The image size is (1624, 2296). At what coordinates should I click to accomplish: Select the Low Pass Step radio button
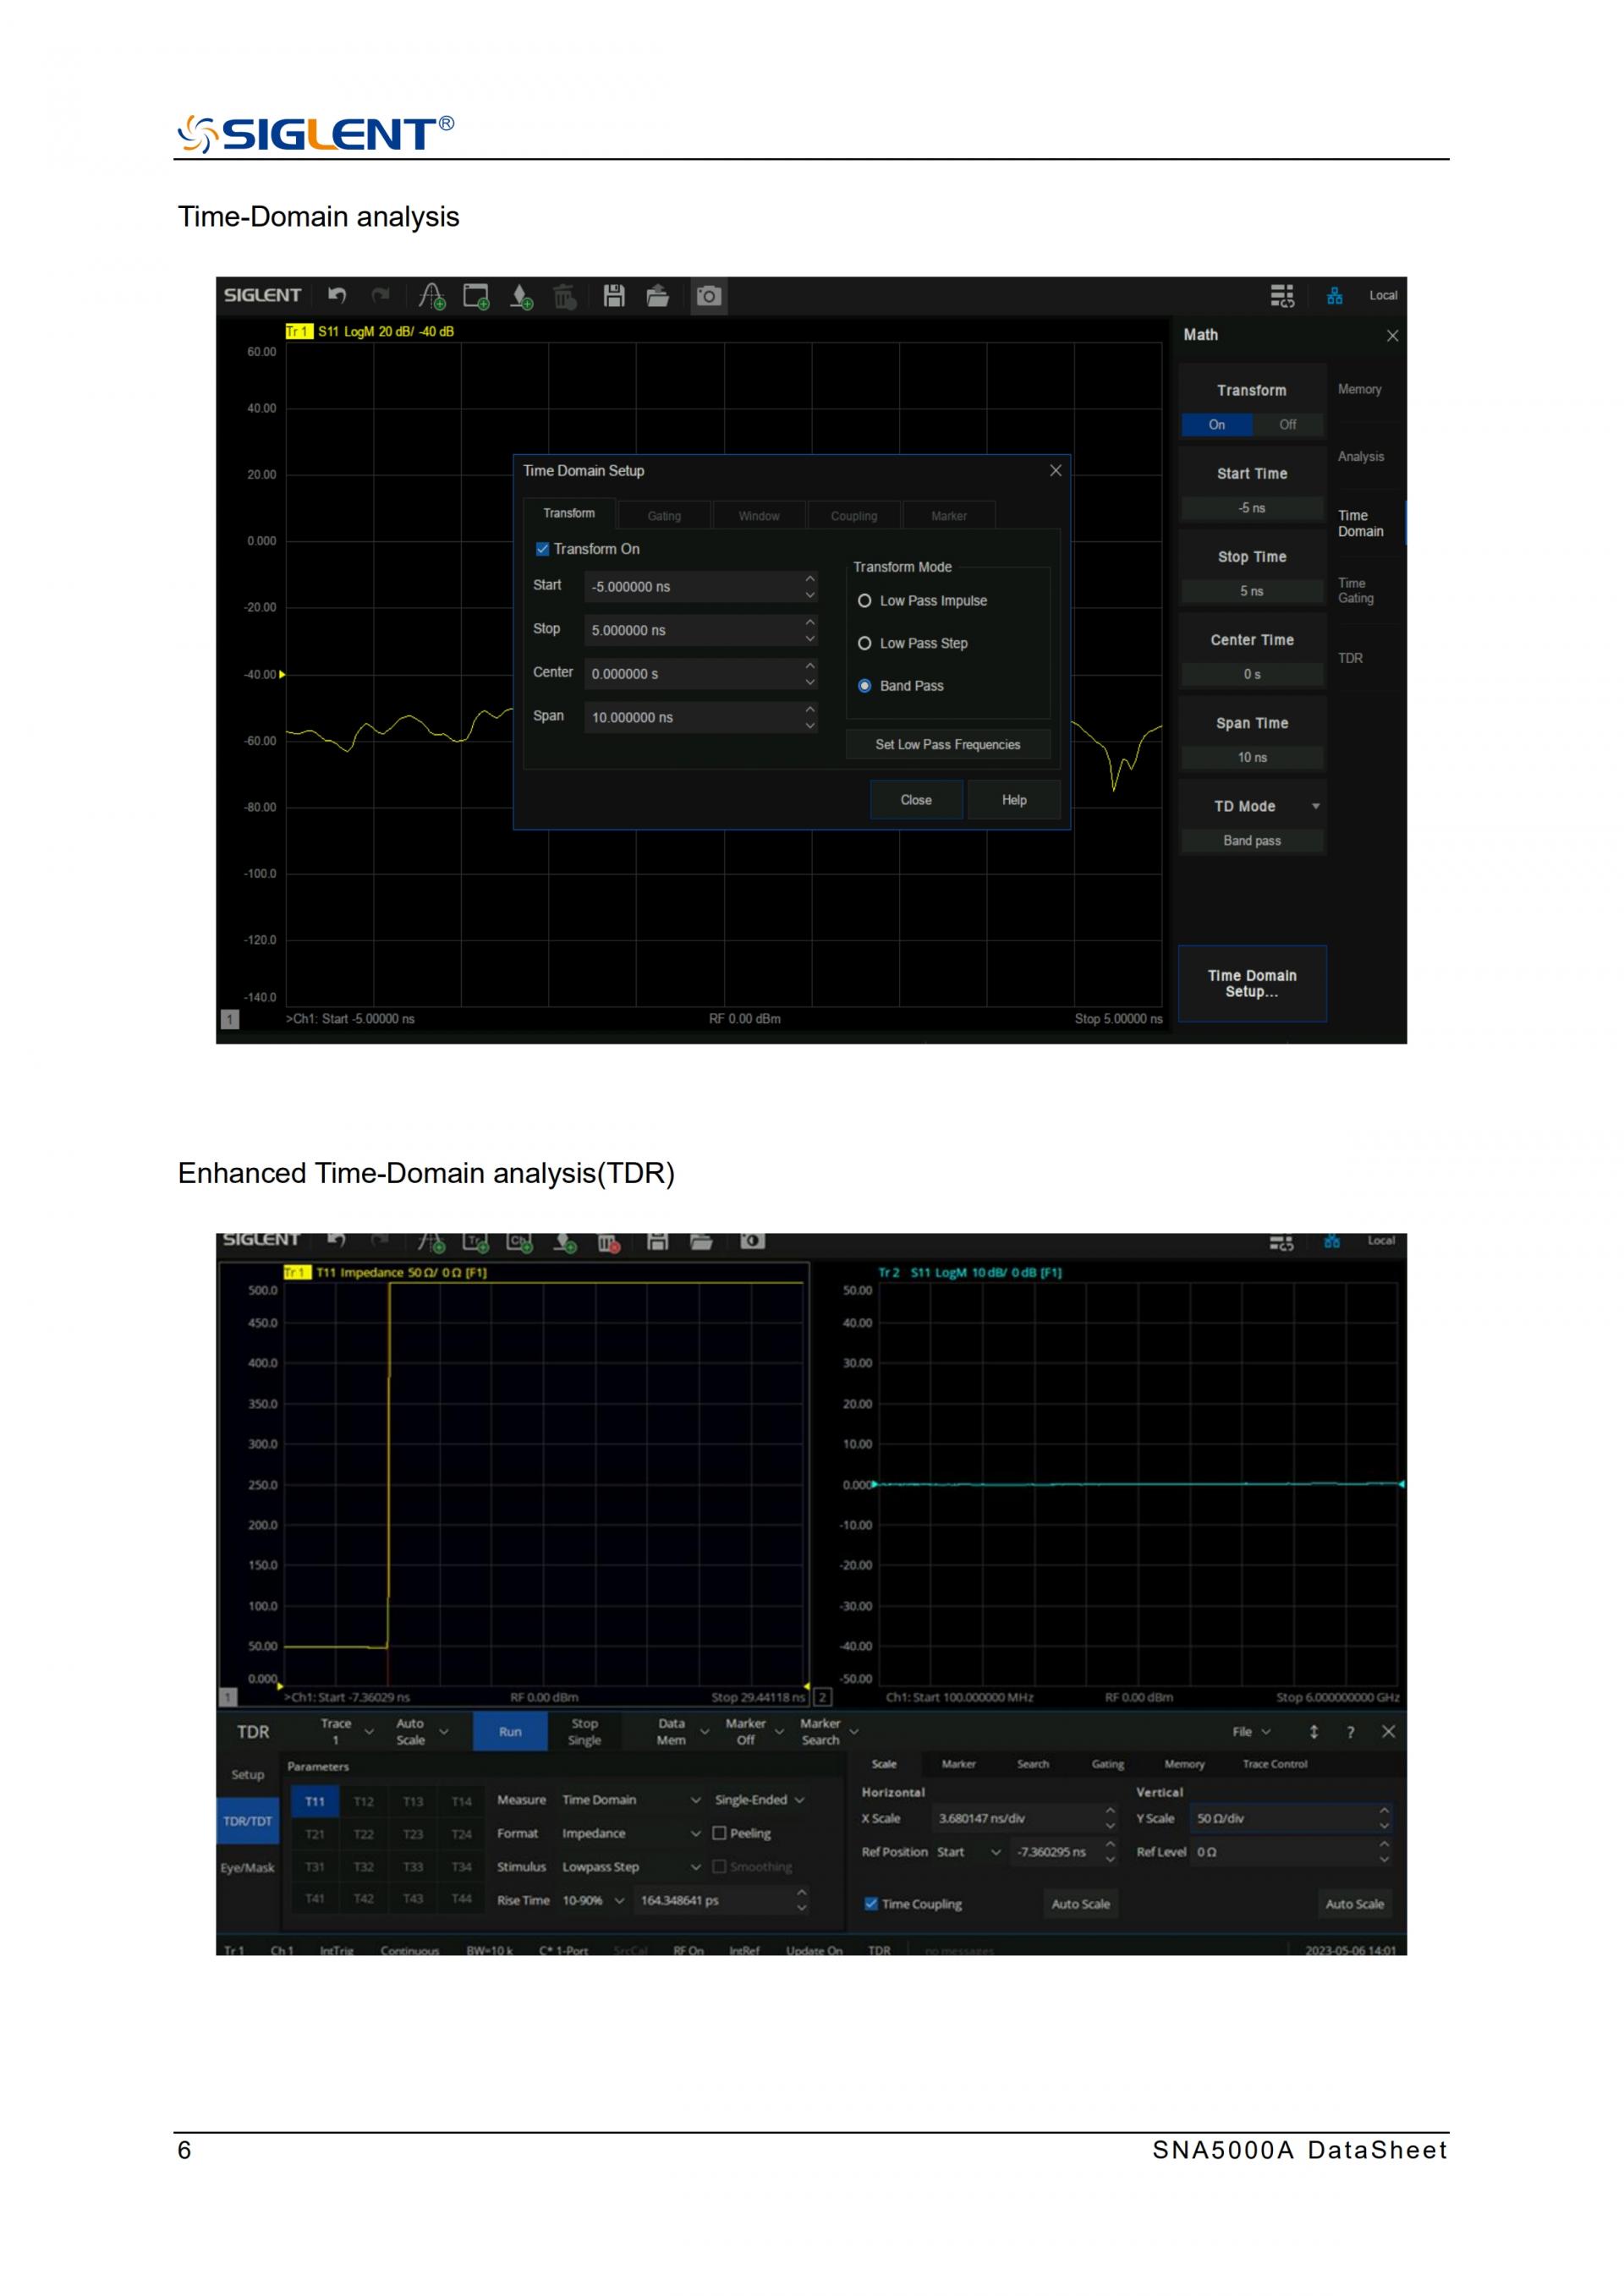[865, 643]
